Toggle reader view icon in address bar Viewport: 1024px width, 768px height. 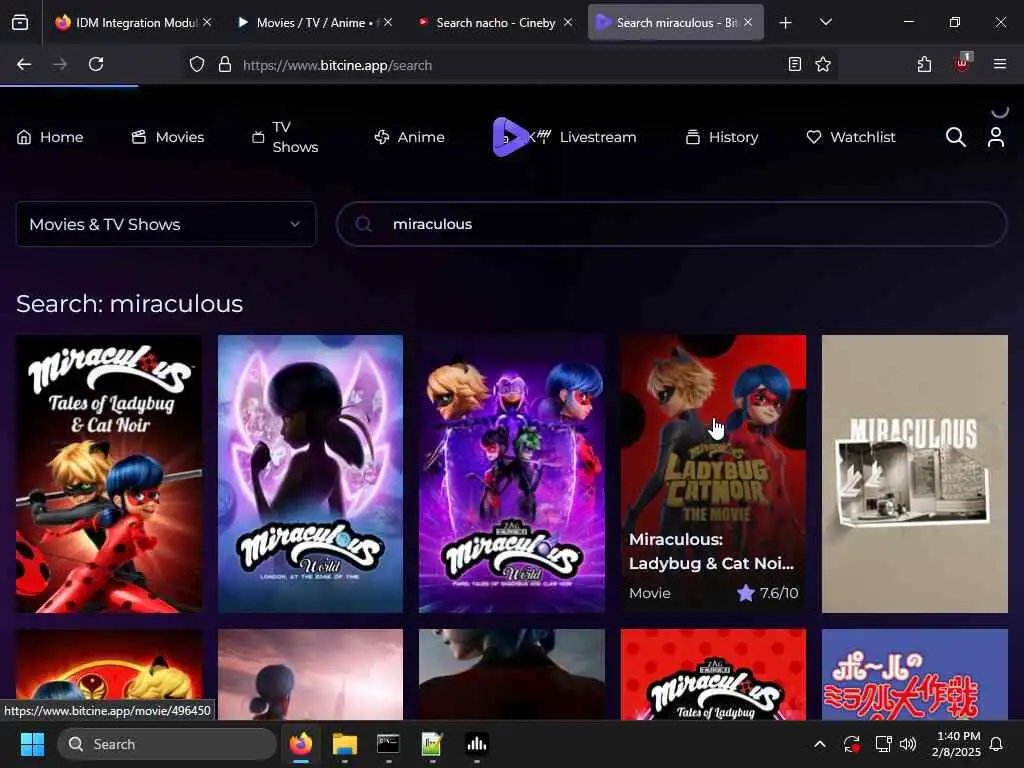[795, 64]
